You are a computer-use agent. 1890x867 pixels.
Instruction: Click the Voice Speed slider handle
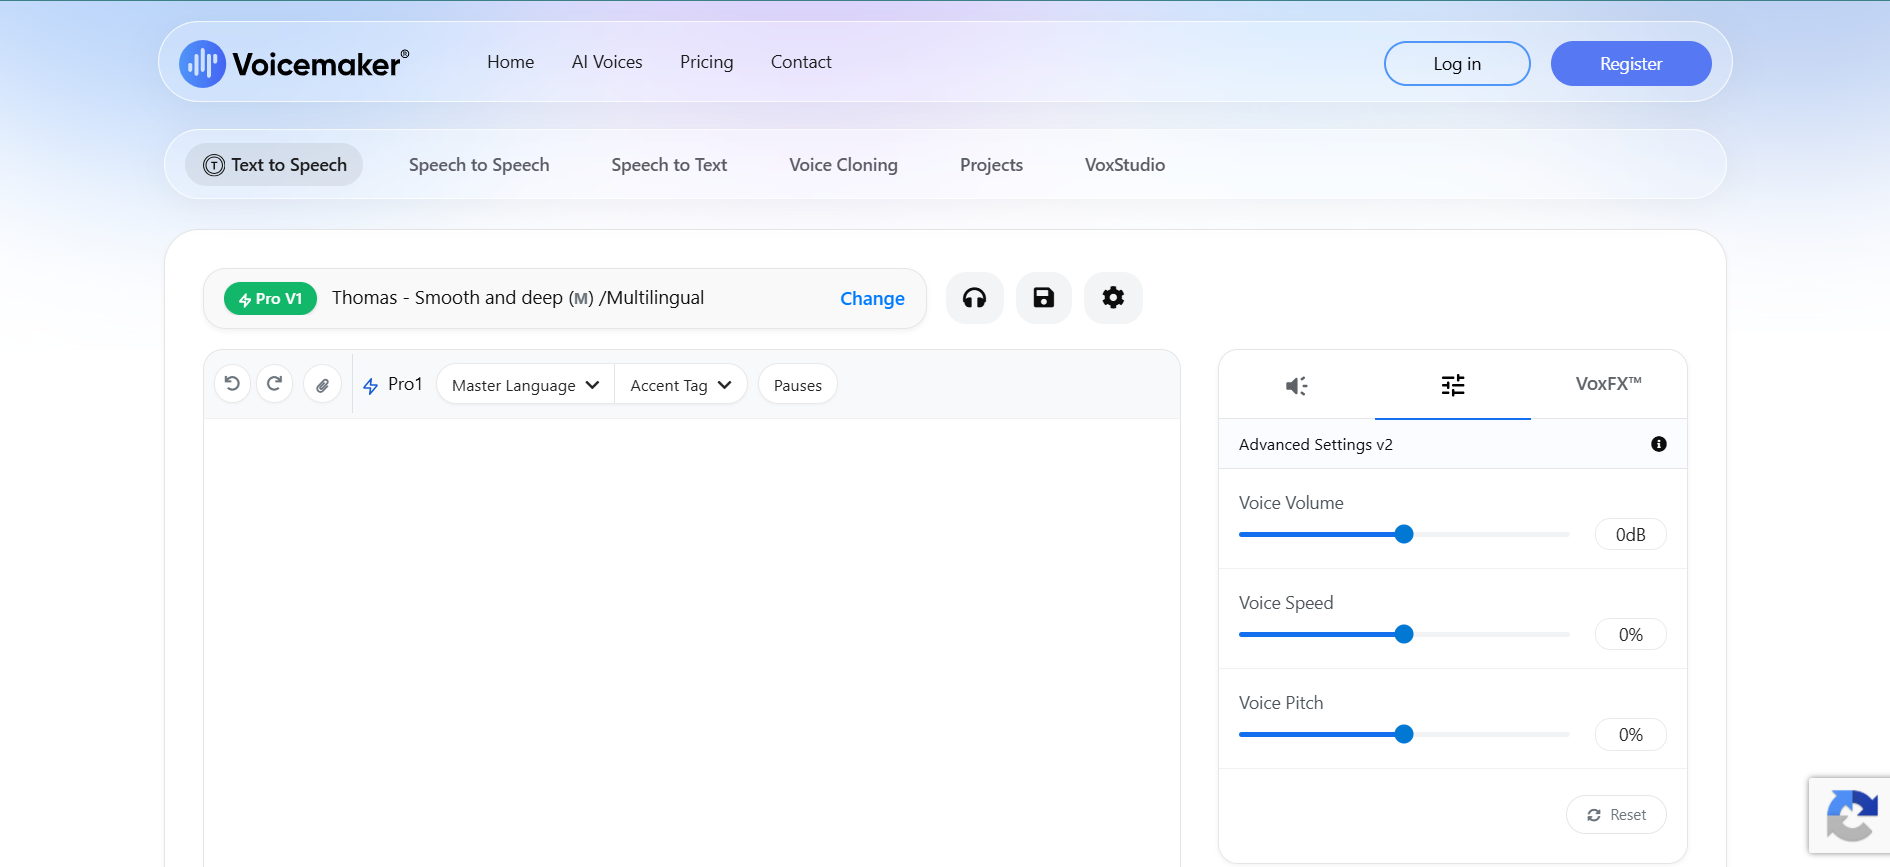1404,634
